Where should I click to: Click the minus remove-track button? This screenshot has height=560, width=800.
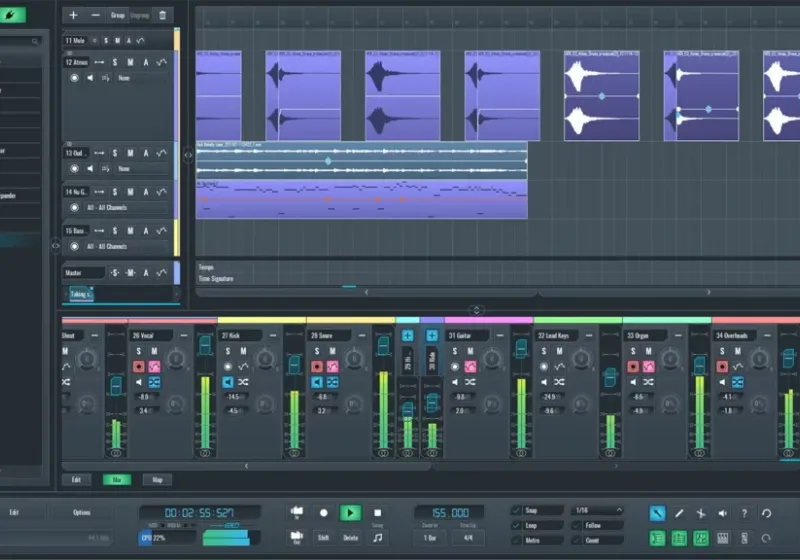tap(95, 15)
